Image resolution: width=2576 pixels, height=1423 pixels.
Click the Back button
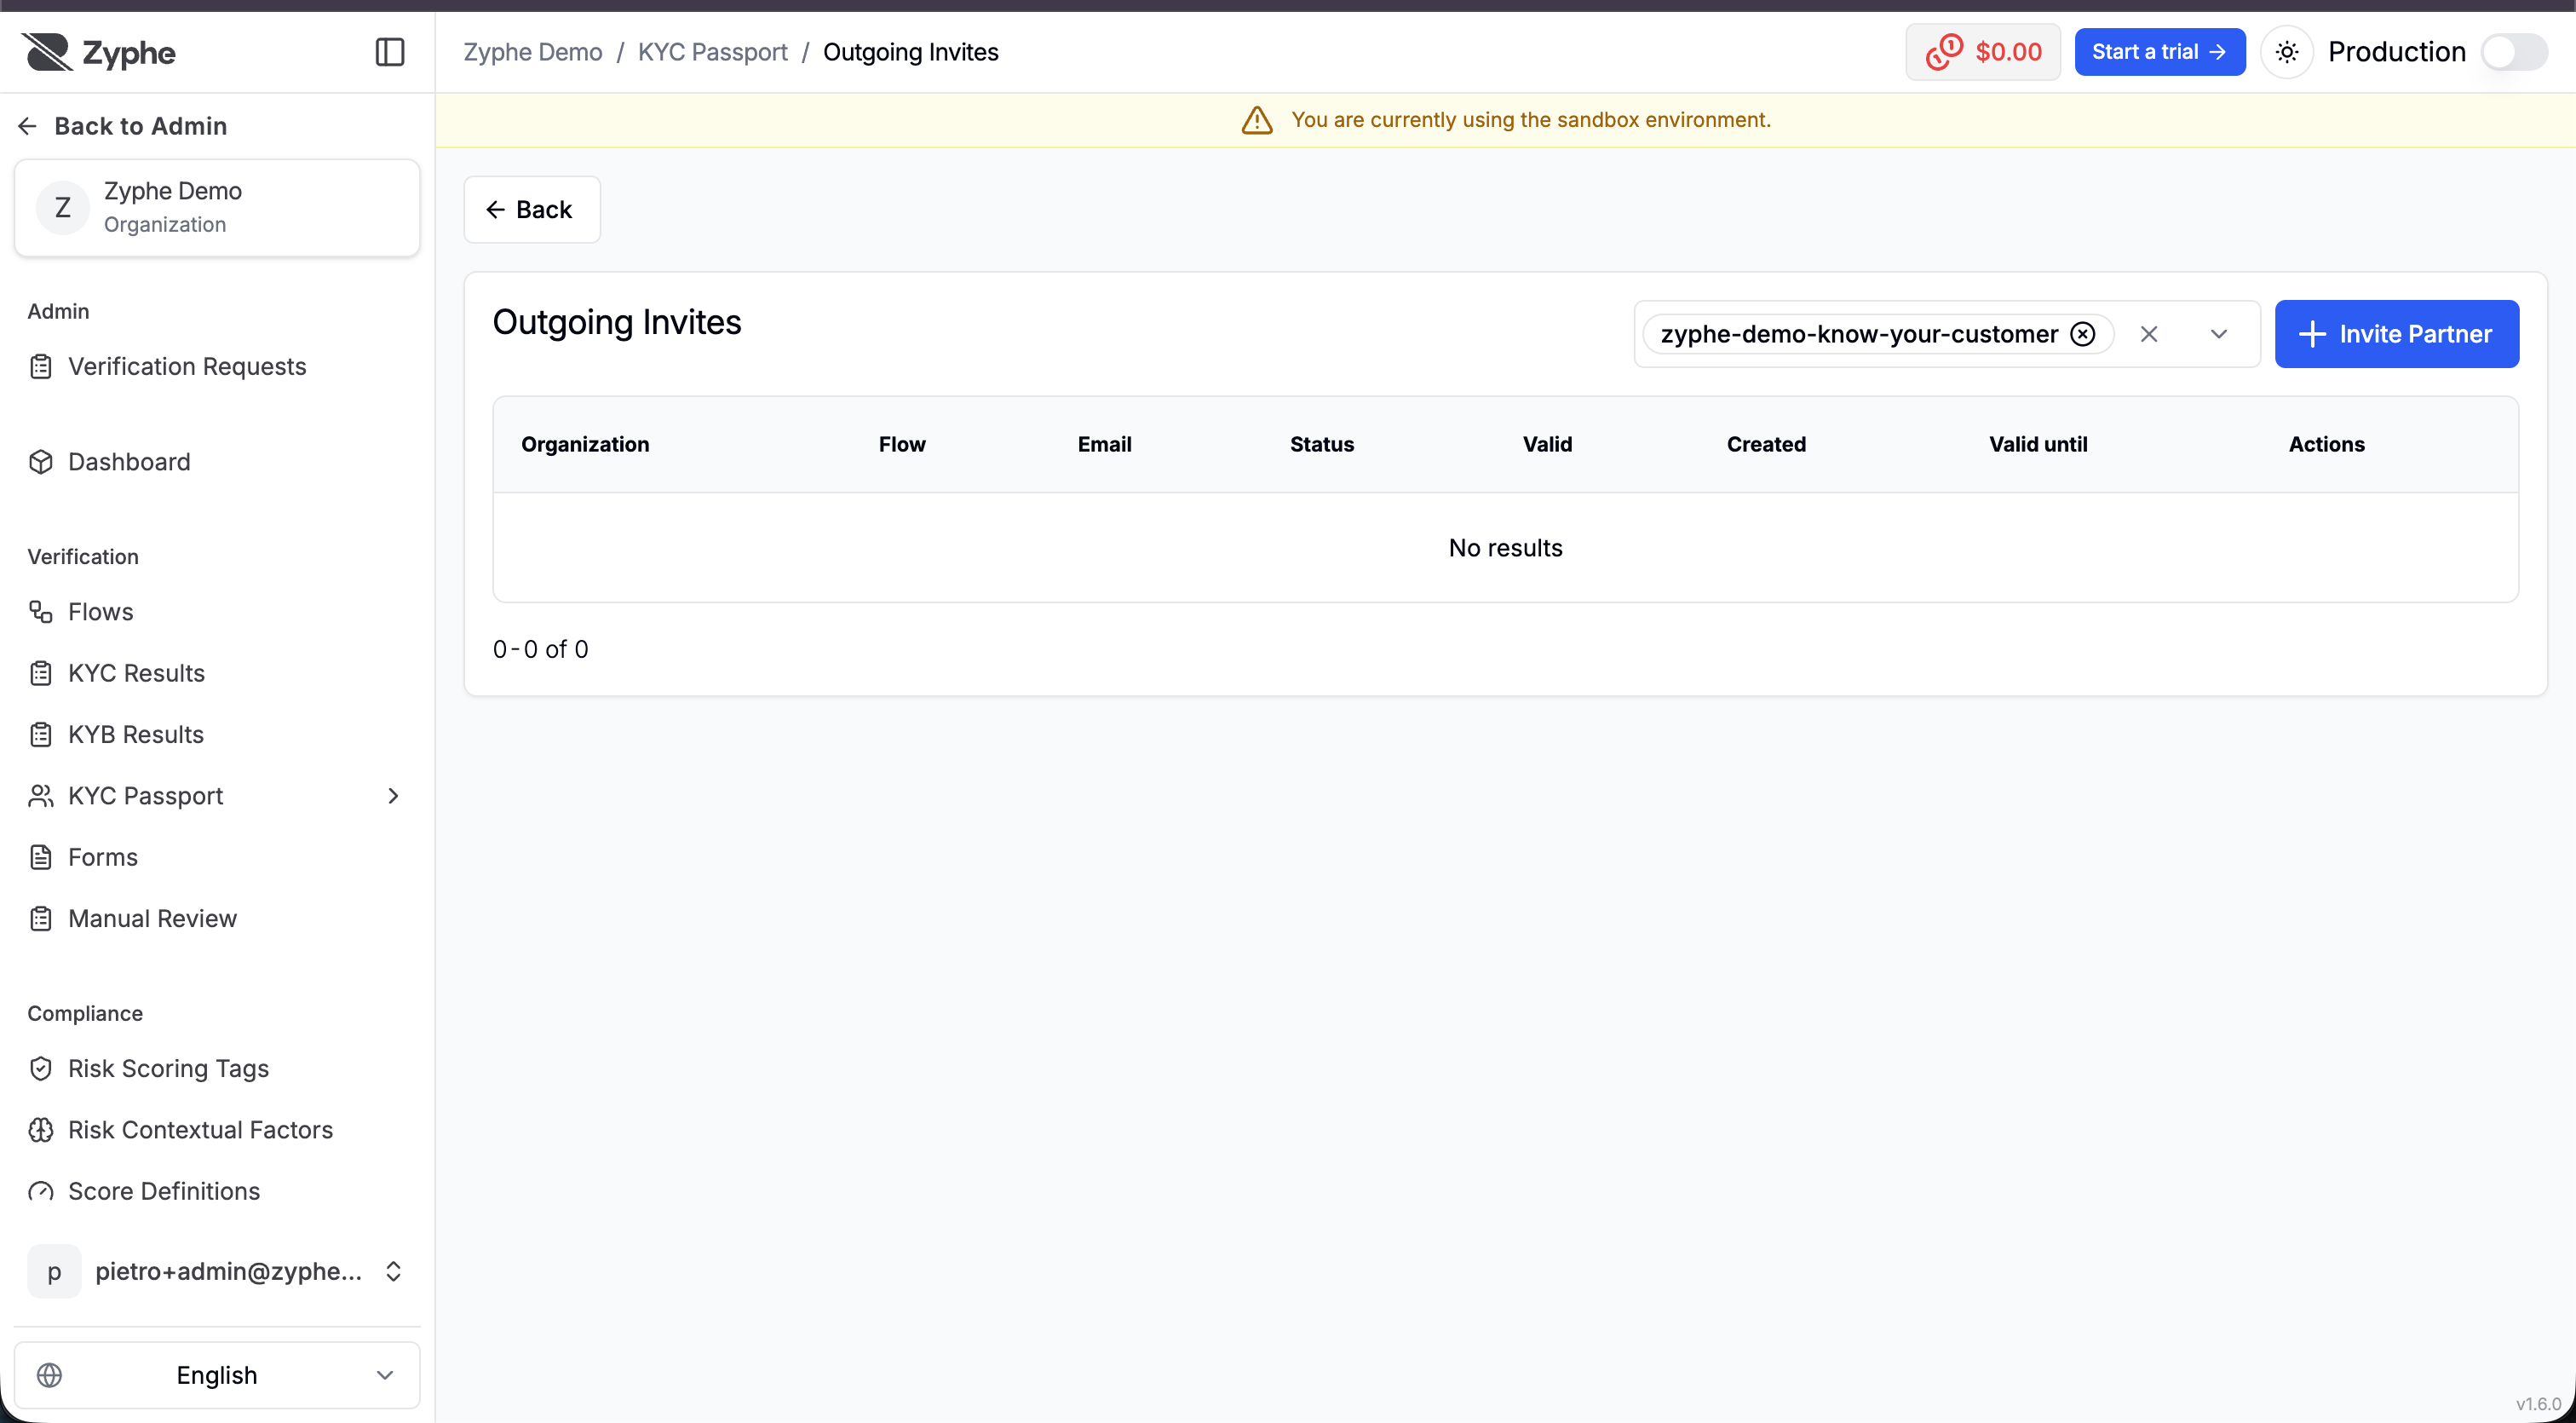(x=532, y=210)
